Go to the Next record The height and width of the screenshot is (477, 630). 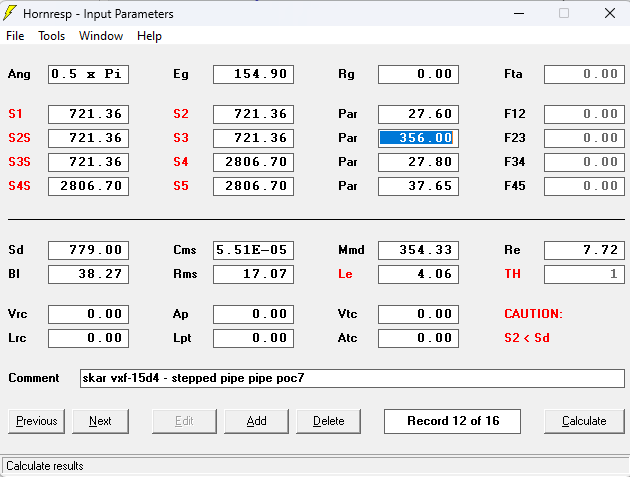(x=100, y=421)
